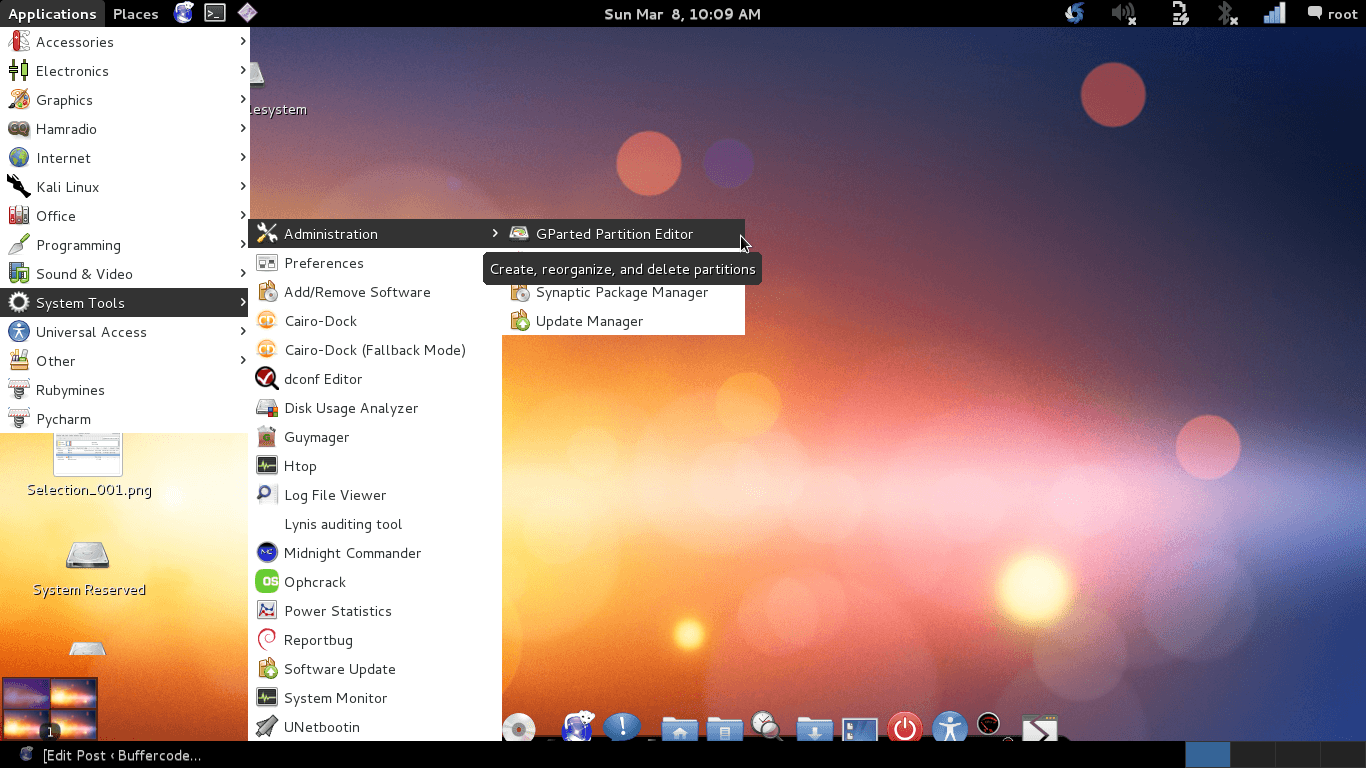Open the accessibility figure icon in the dock
The width and height of the screenshot is (1366, 768).
949,728
